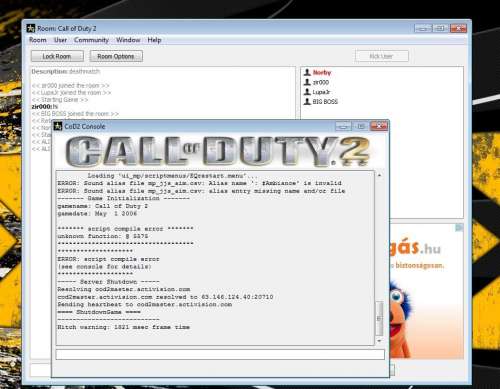Click the user icon next to zir000
500x389 pixels.
(x=307, y=82)
